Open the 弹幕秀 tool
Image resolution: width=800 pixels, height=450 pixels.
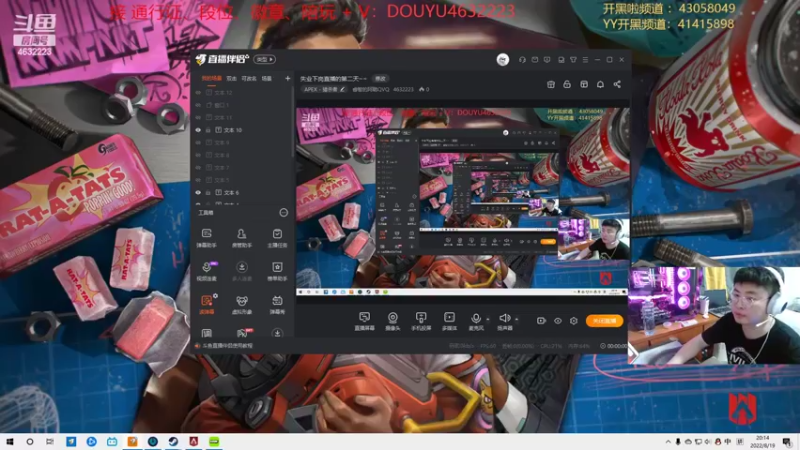[x=277, y=304]
